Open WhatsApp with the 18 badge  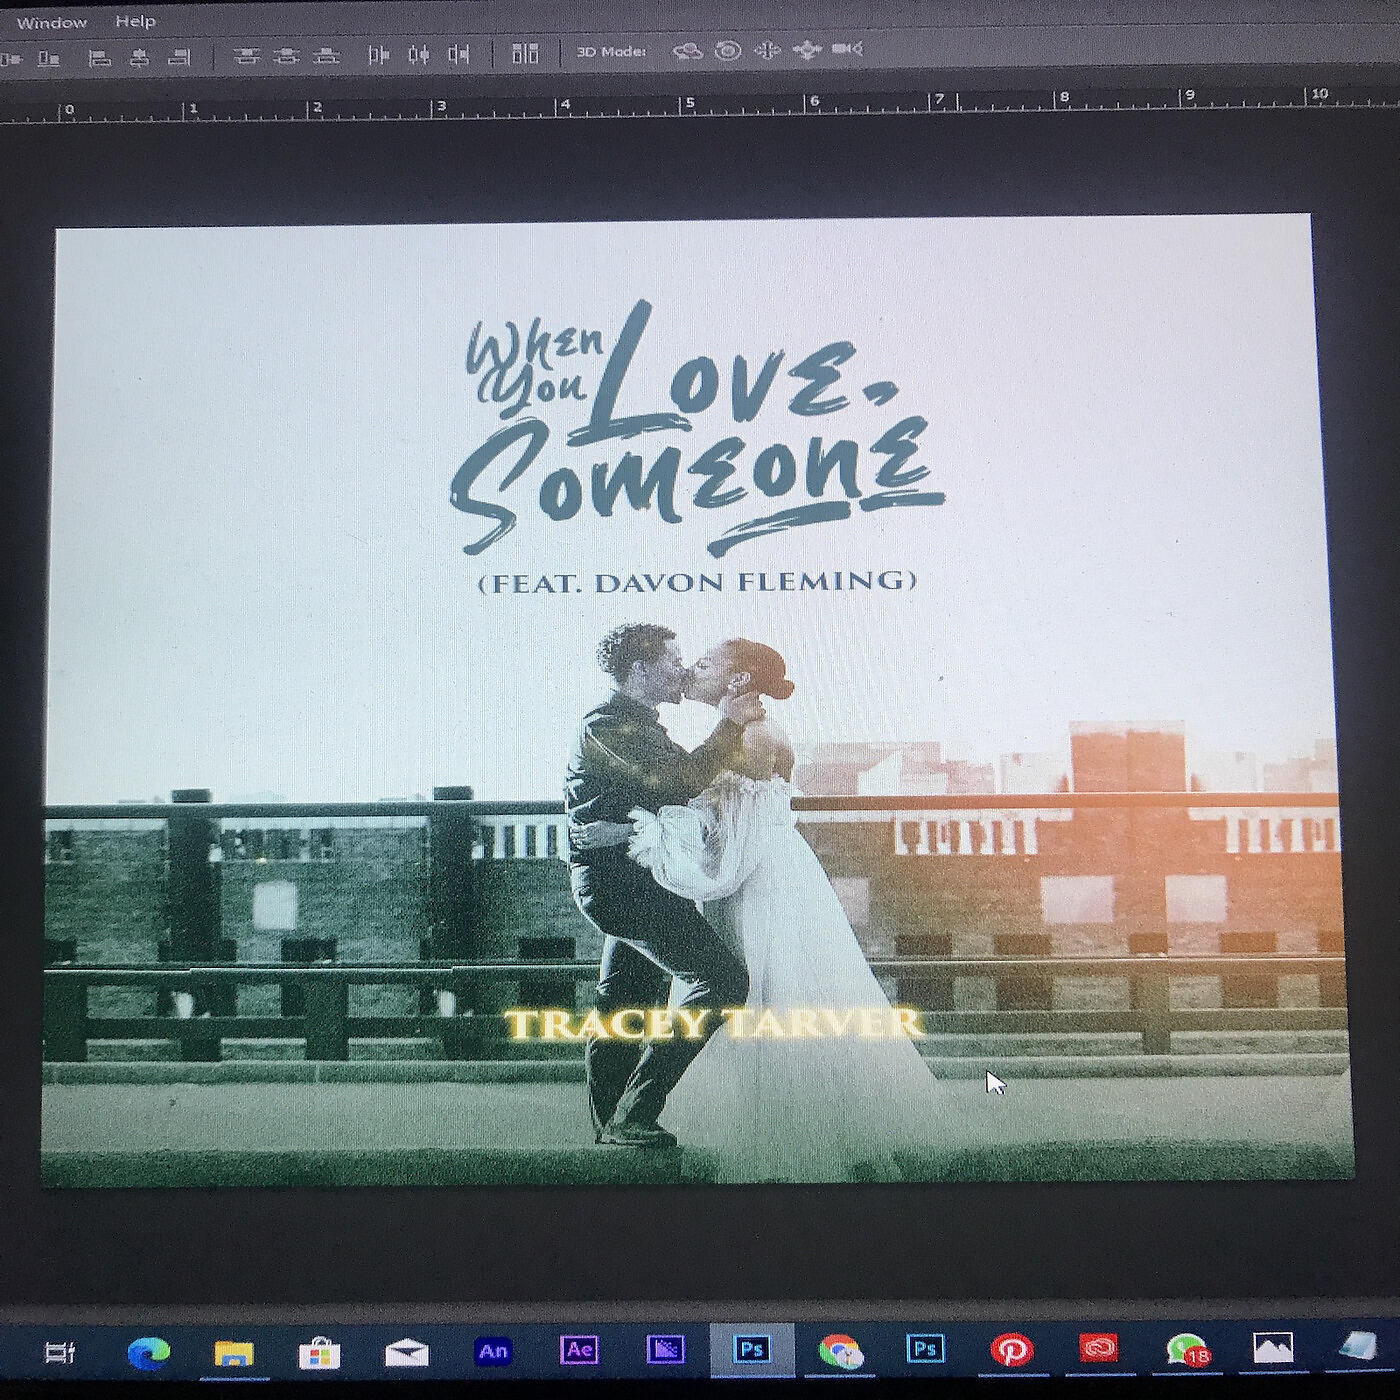tap(1187, 1350)
